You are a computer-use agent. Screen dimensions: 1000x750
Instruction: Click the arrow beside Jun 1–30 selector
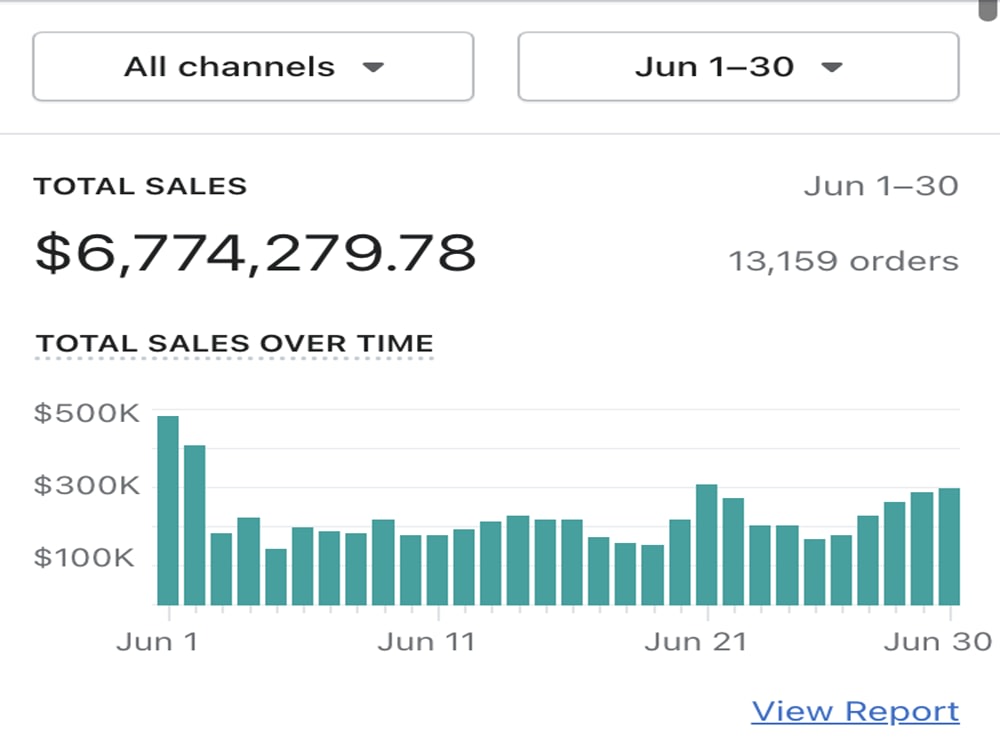tap(832, 67)
